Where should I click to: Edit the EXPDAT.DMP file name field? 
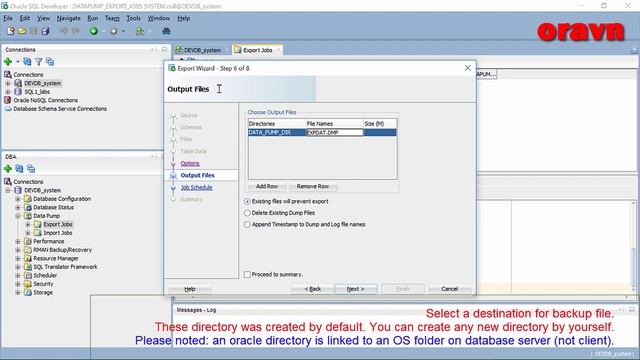tap(334, 132)
